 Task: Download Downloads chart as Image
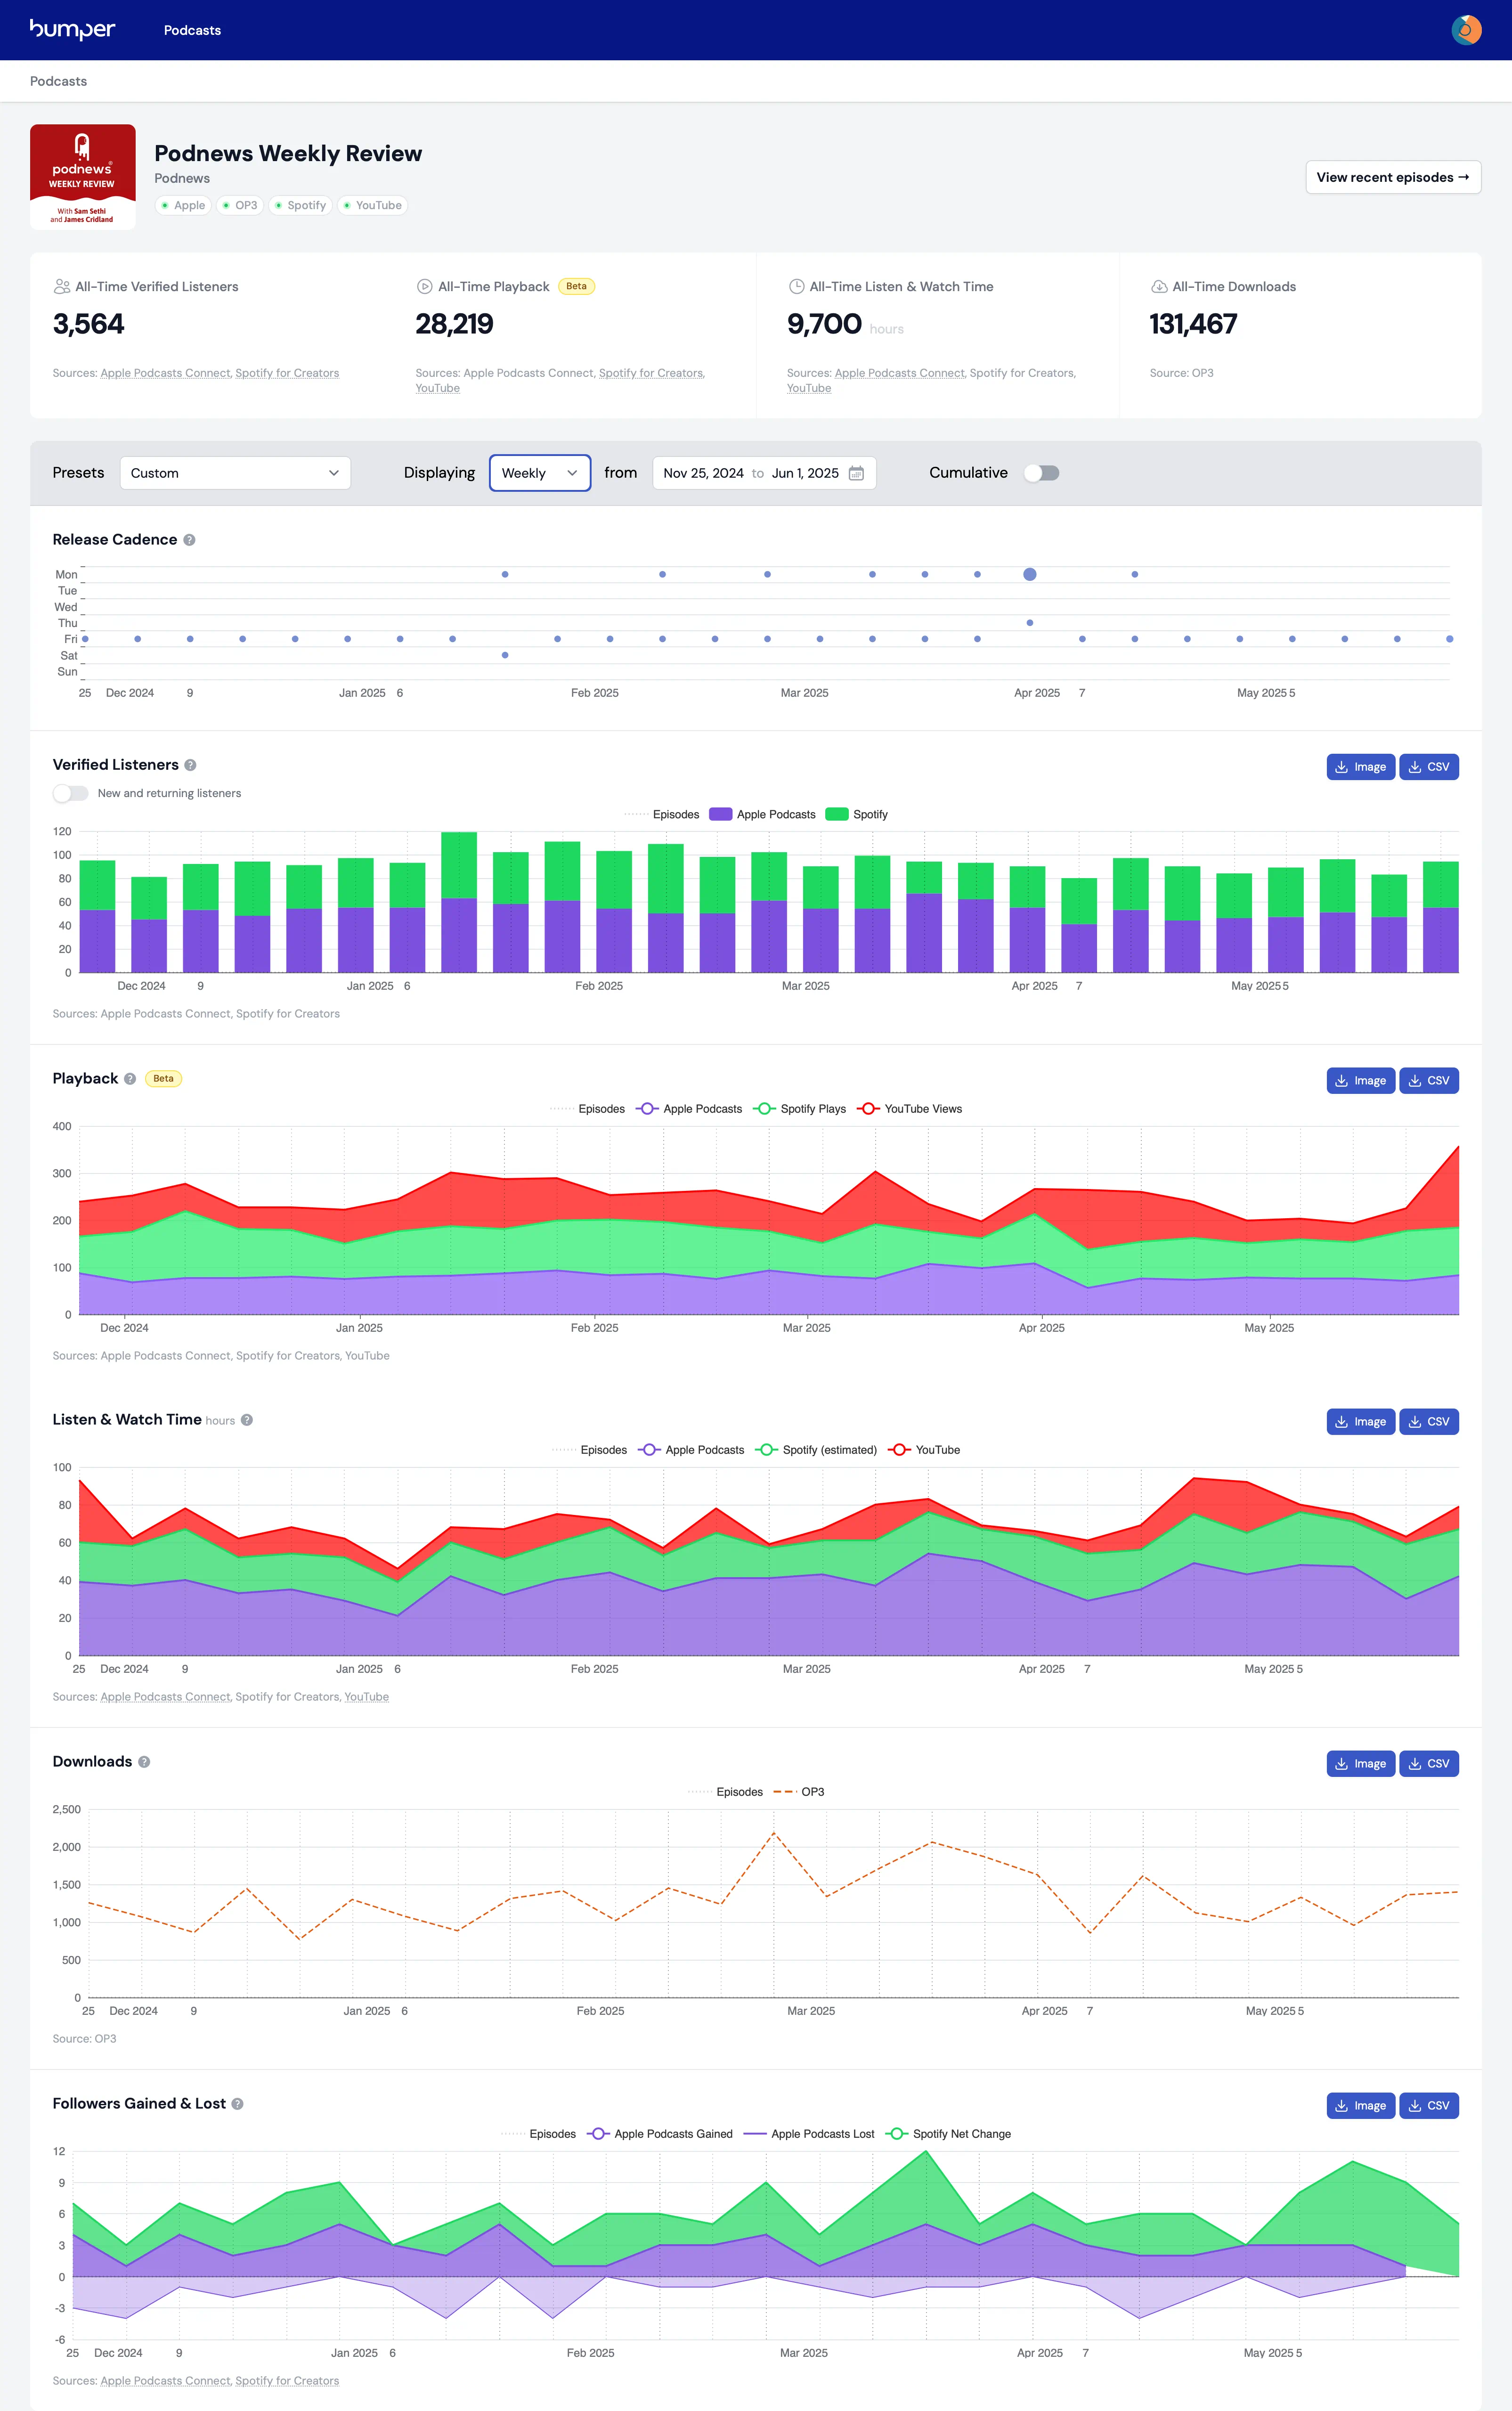click(x=1360, y=1764)
